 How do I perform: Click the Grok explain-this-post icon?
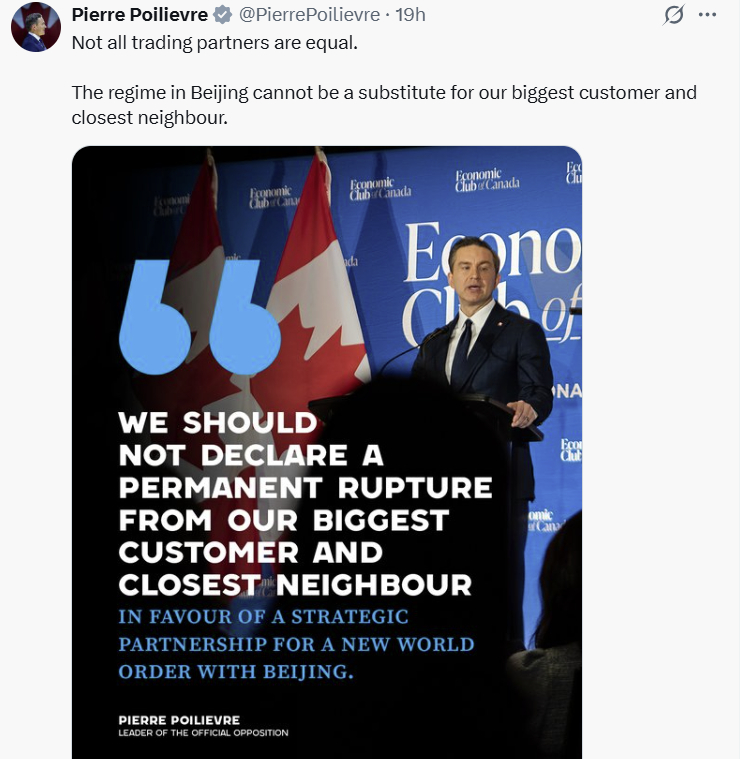(674, 15)
